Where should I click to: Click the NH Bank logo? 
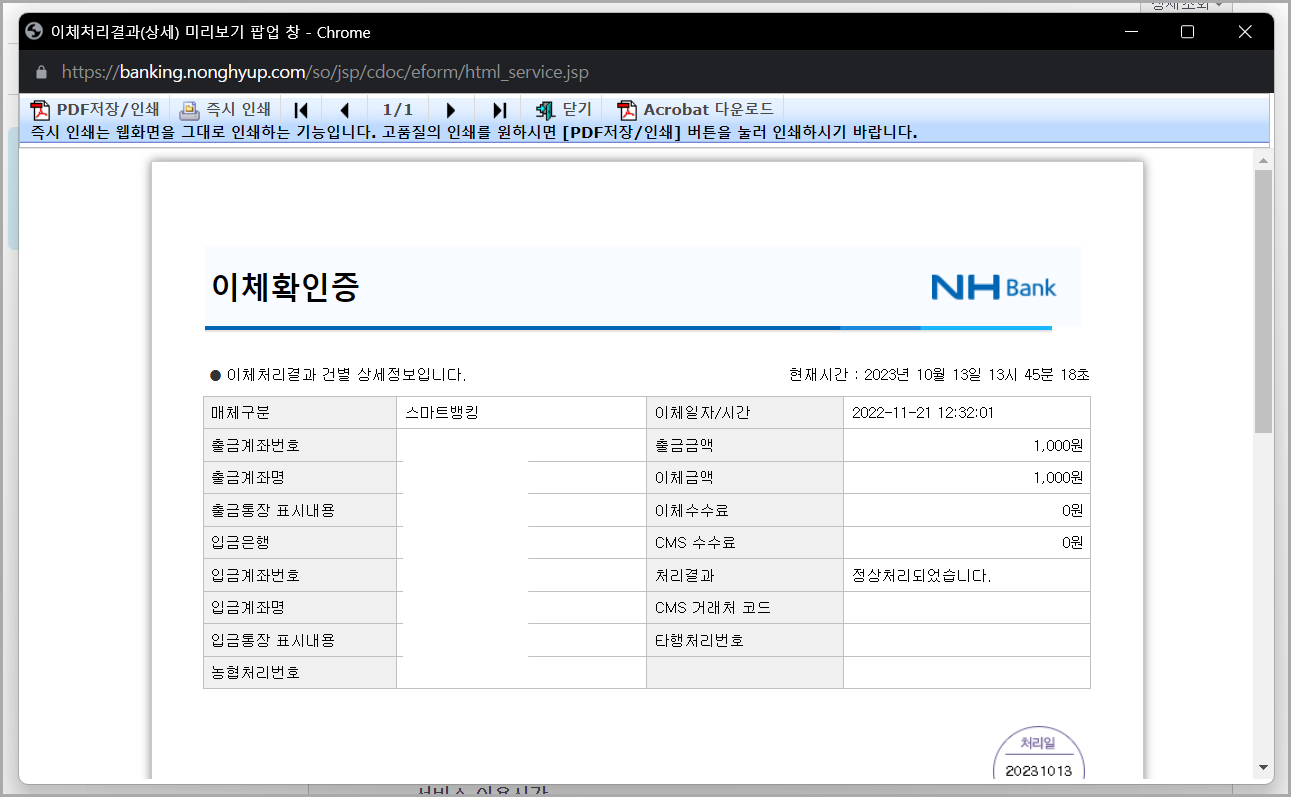(x=993, y=287)
